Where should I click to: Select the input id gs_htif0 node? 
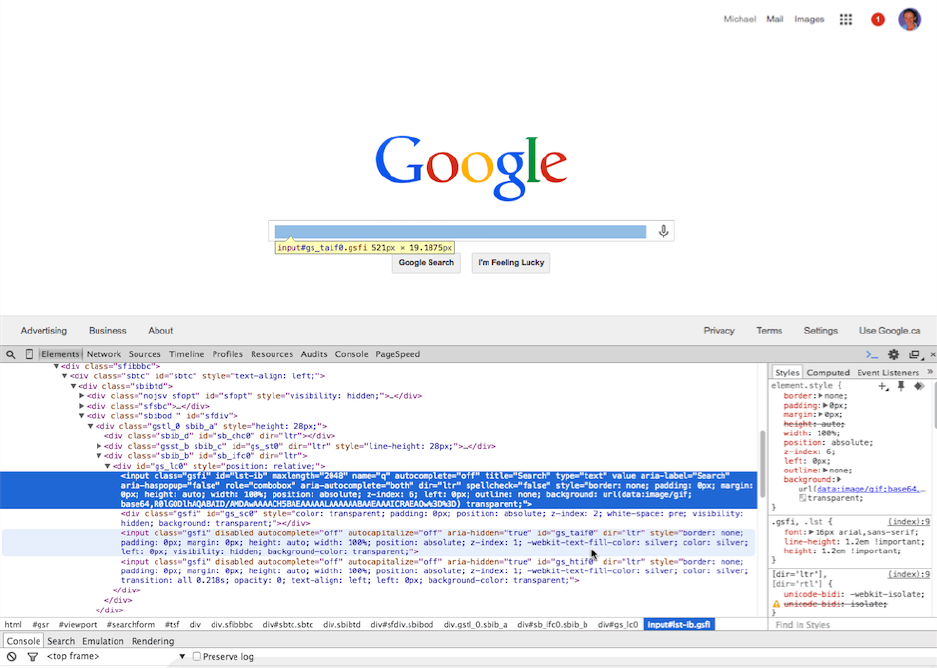[x=378, y=571]
